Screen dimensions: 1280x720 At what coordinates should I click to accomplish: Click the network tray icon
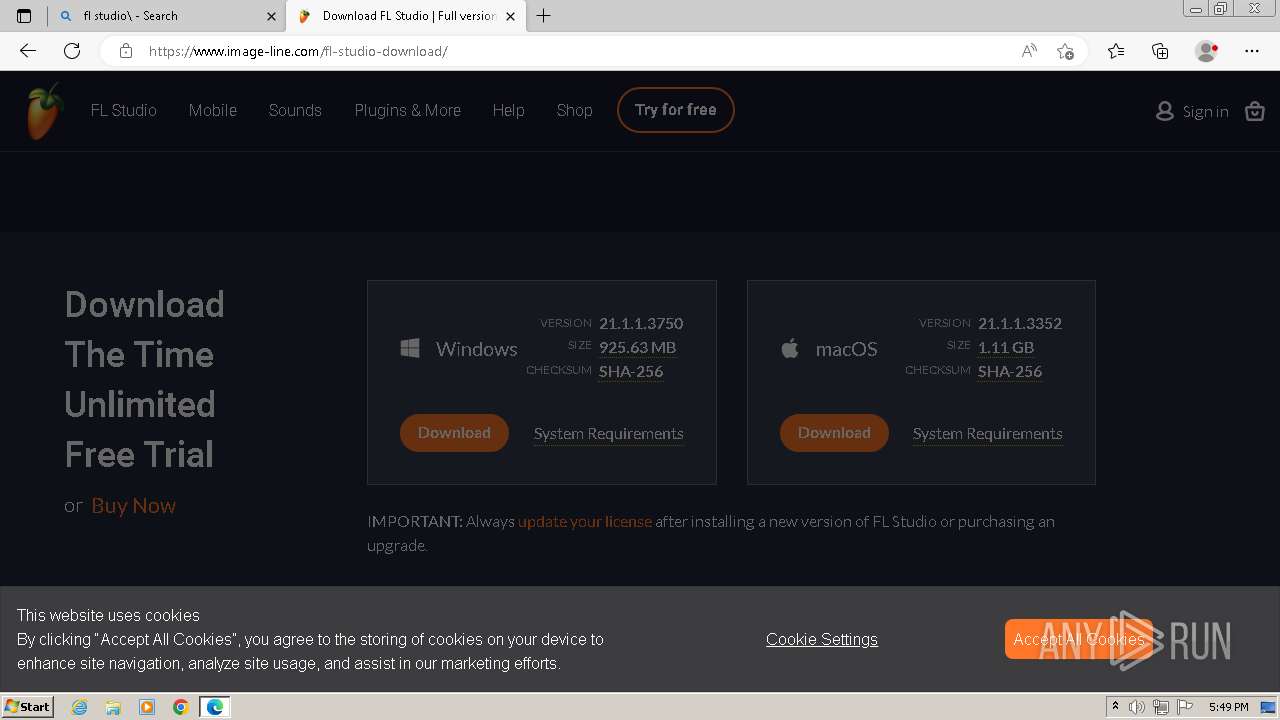tap(1161, 707)
